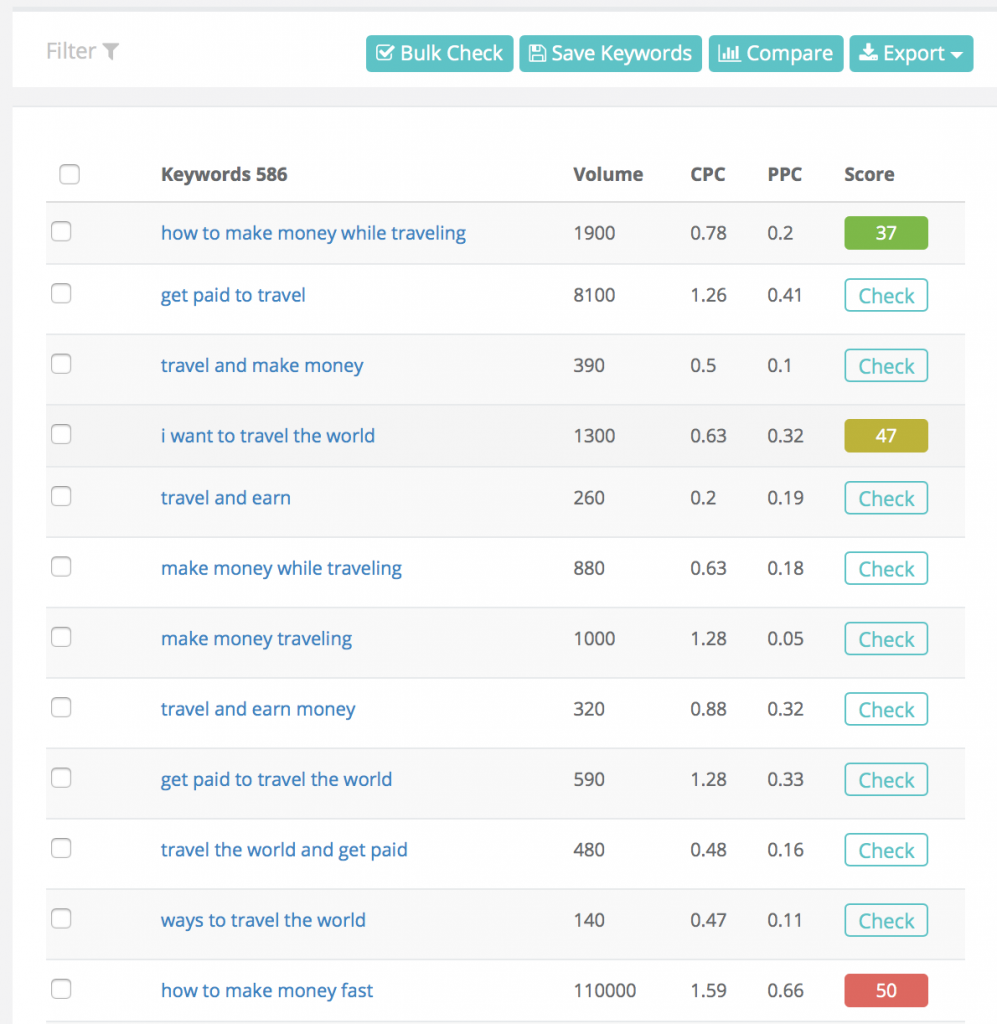This screenshot has width=997, height=1024.
Task: Click the green score badge 37
Action: pyautogui.click(x=885, y=232)
